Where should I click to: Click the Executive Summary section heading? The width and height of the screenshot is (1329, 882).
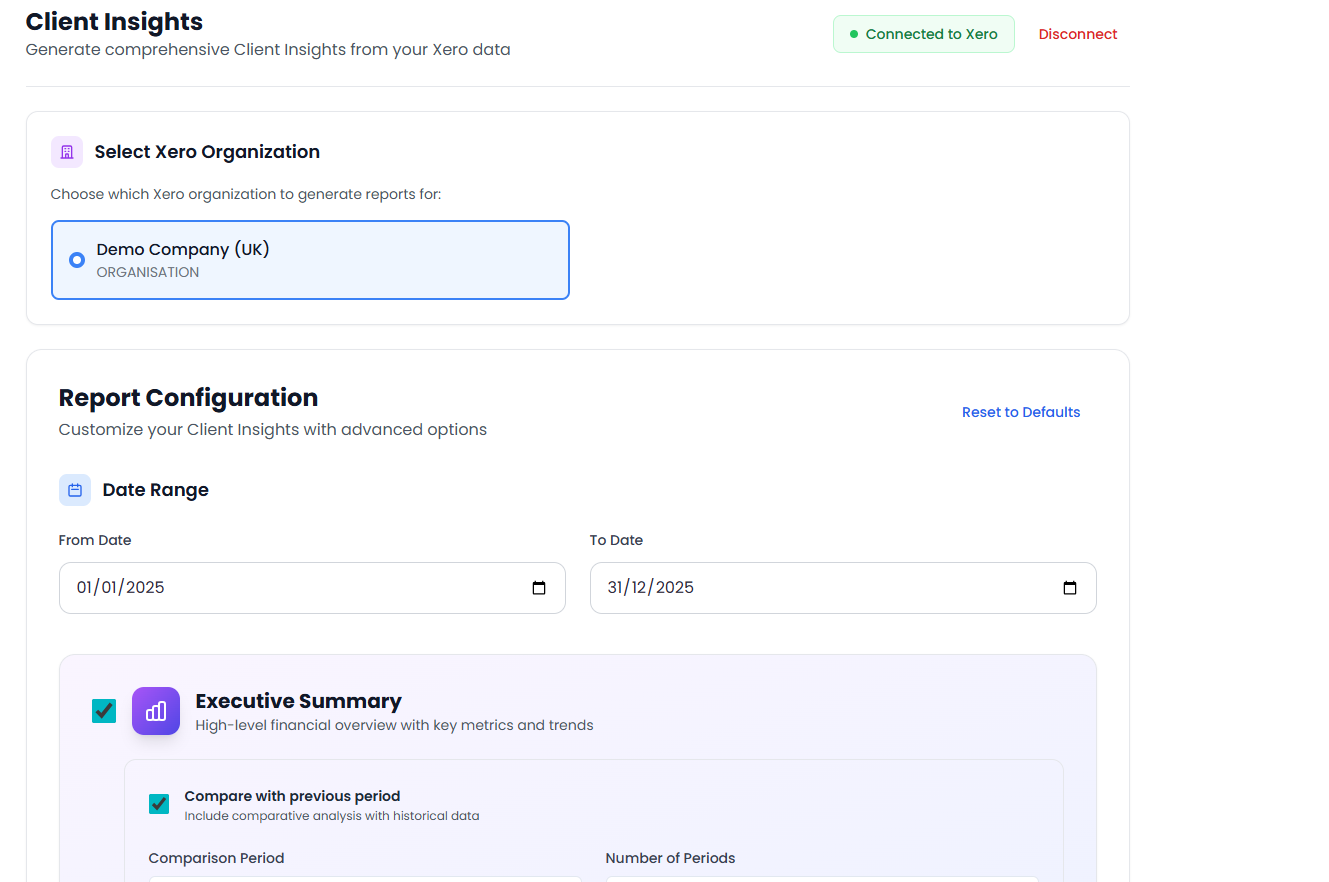[297, 701]
